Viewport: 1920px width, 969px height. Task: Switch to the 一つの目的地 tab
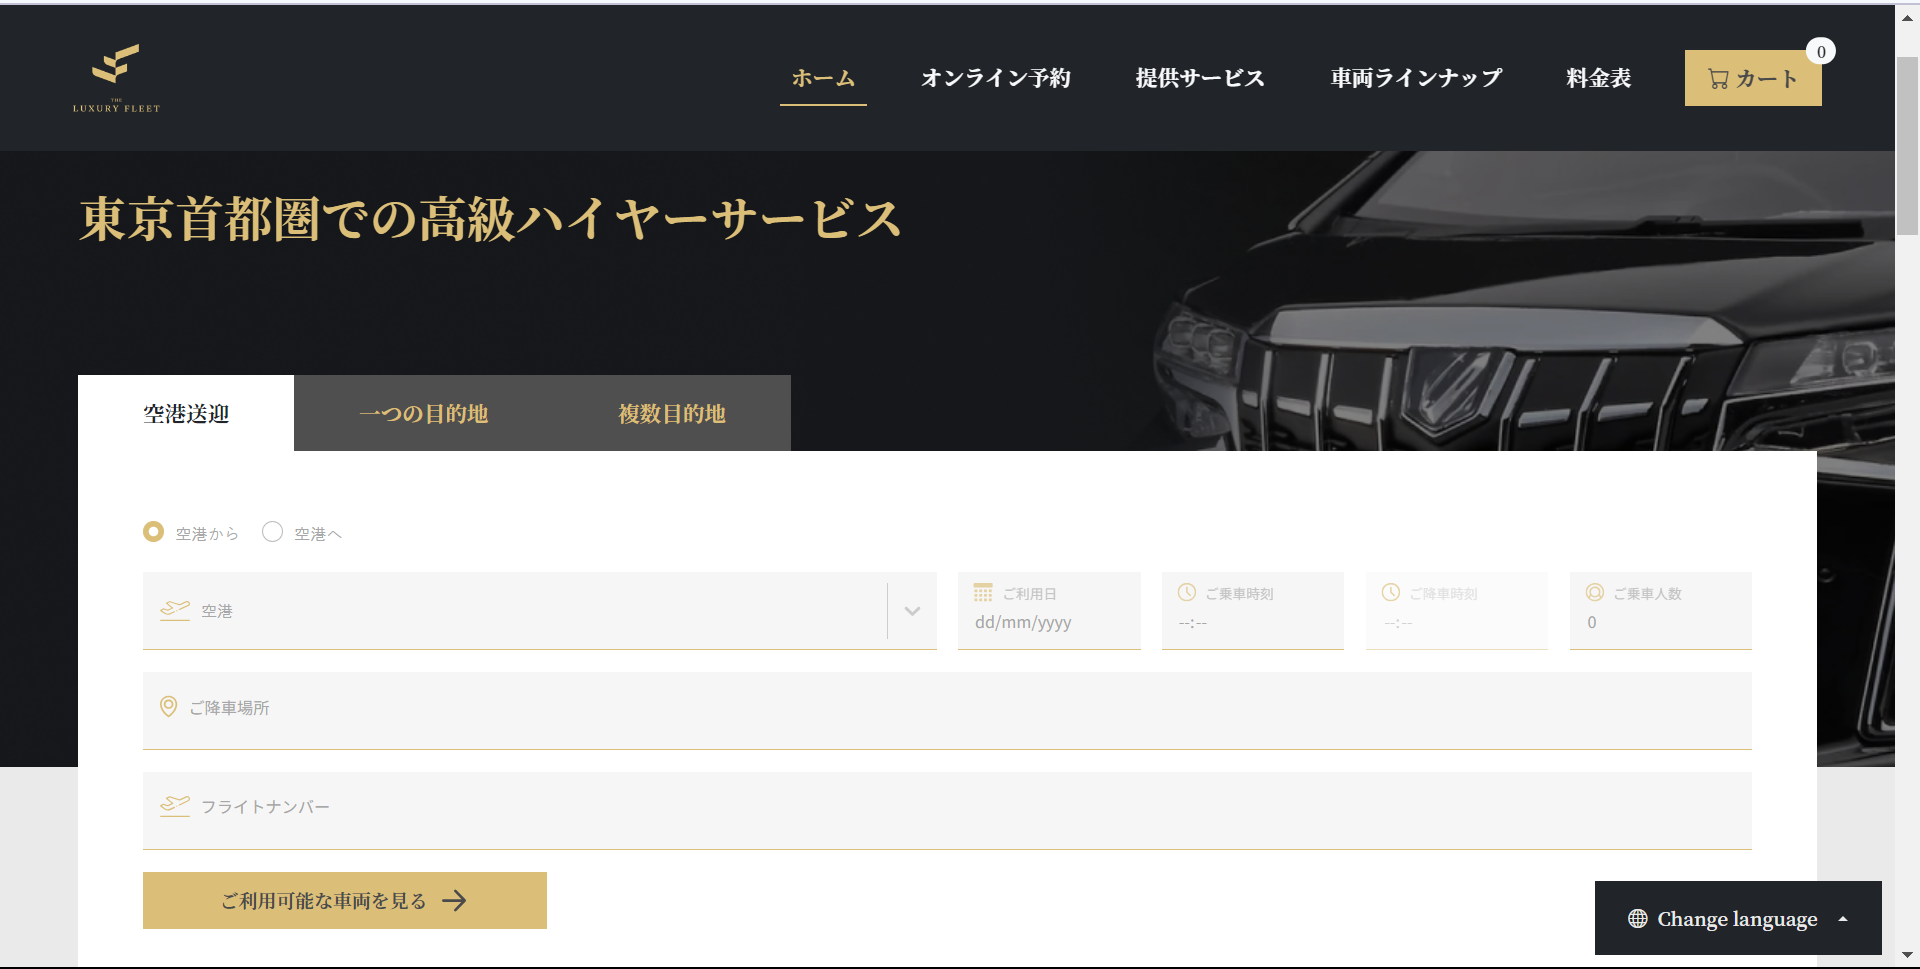tap(423, 414)
